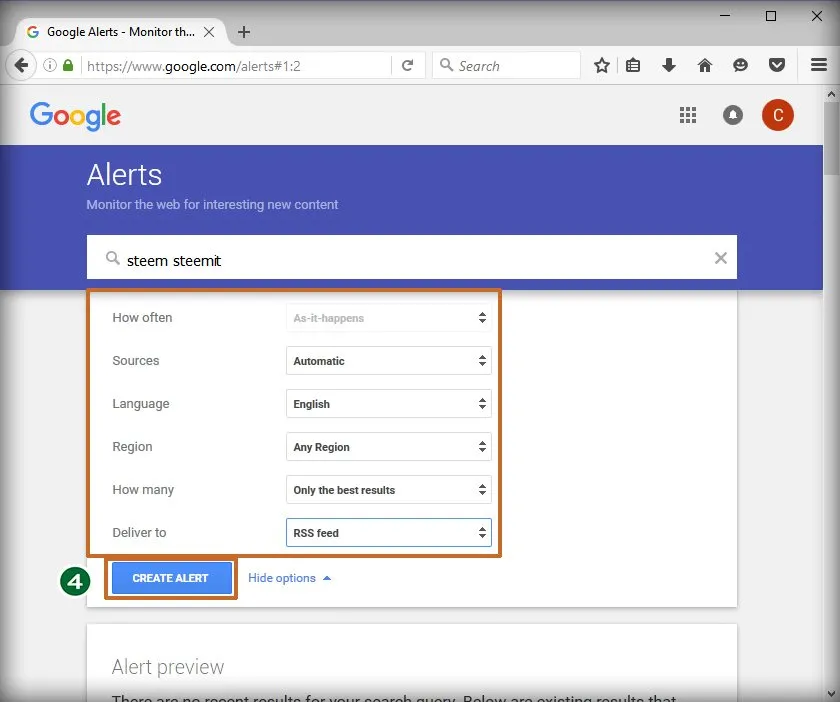
Task: Click the 'Region' label
Action: pos(132,447)
